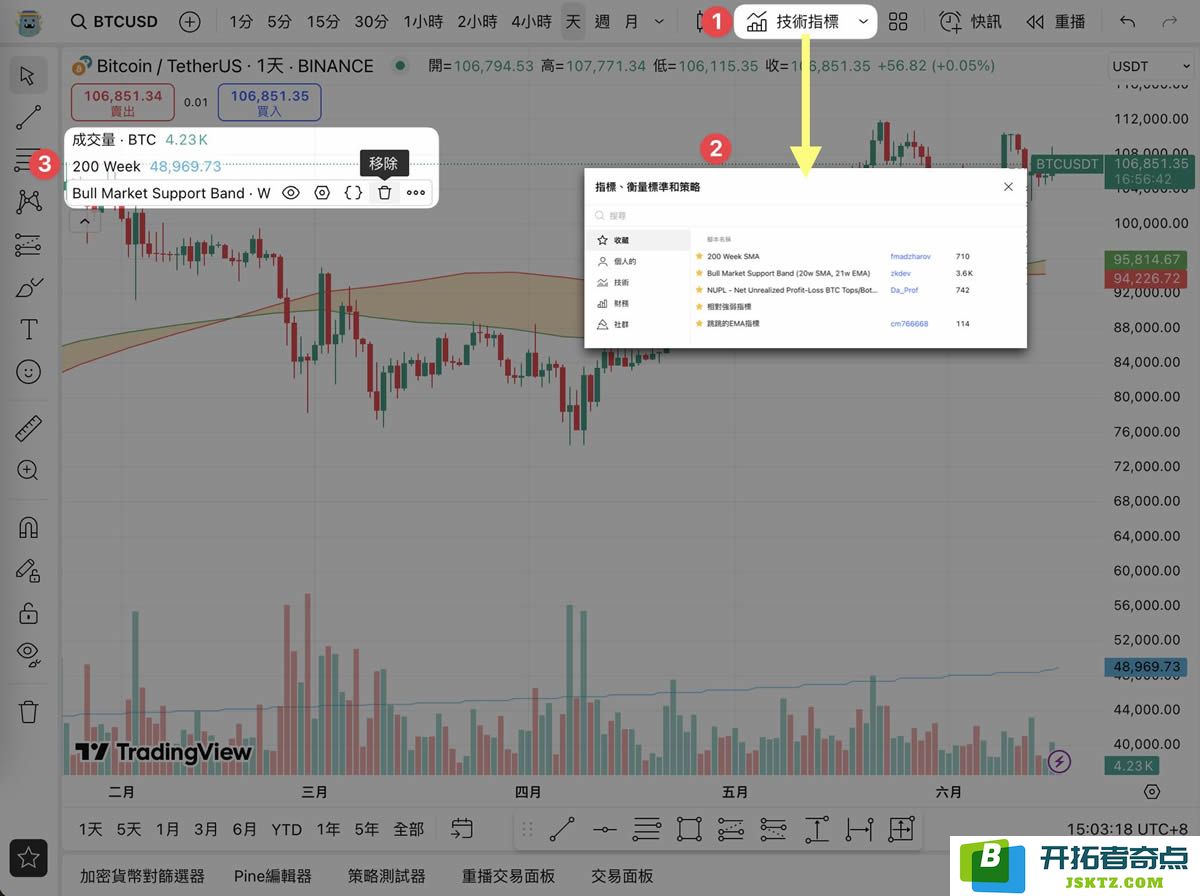Open the Pine編輯器 tab
The height and width of the screenshot is (896, 1200).
(x=273, y=876)
